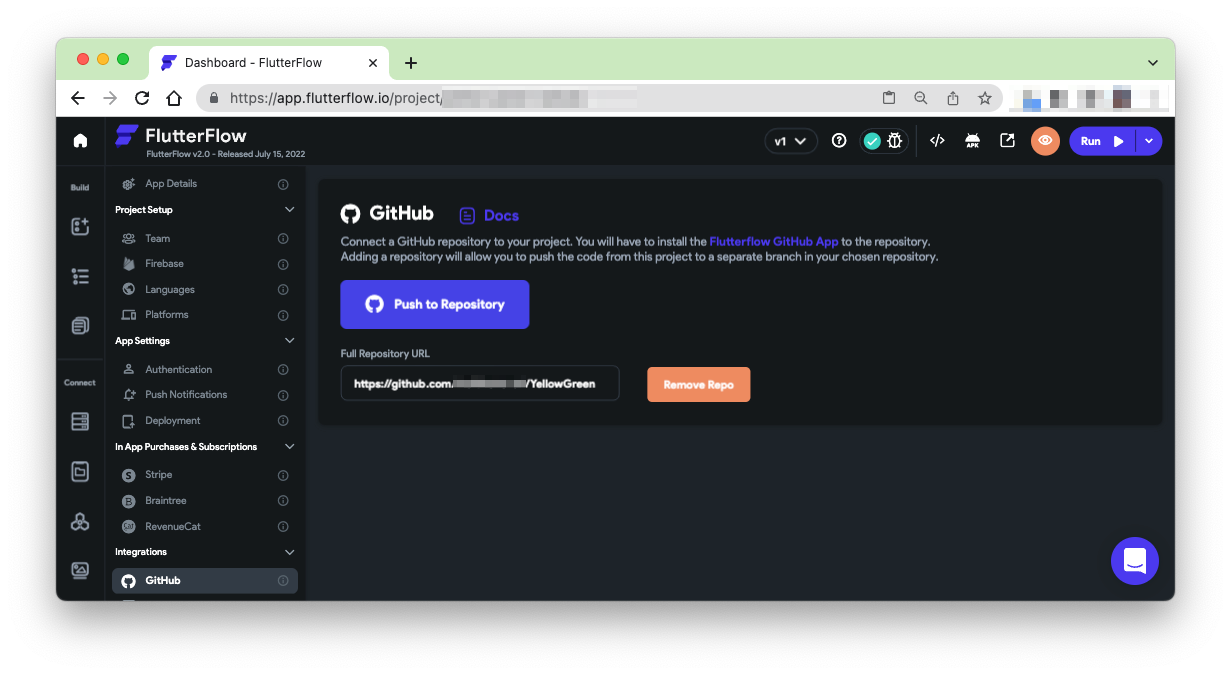1231x675 pixels.
Task: Click the FlutterFlow logo
Action: 181,136
